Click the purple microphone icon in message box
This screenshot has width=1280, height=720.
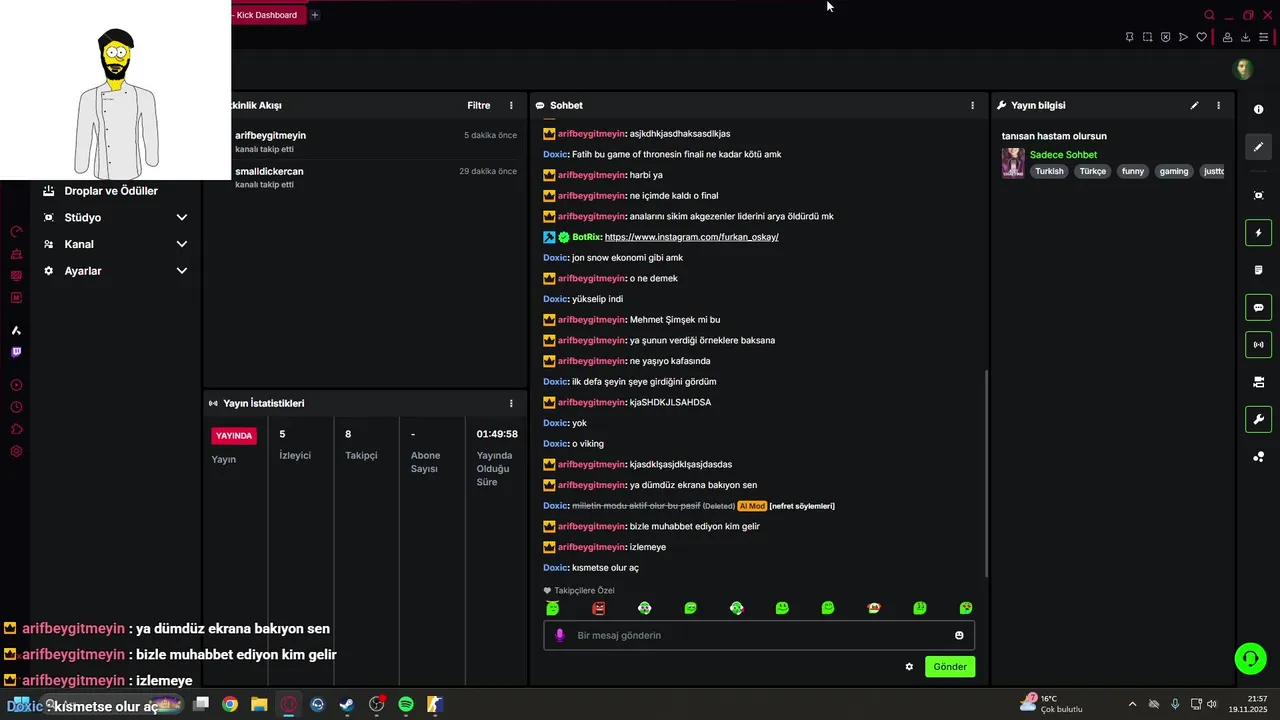coord(560,635)
